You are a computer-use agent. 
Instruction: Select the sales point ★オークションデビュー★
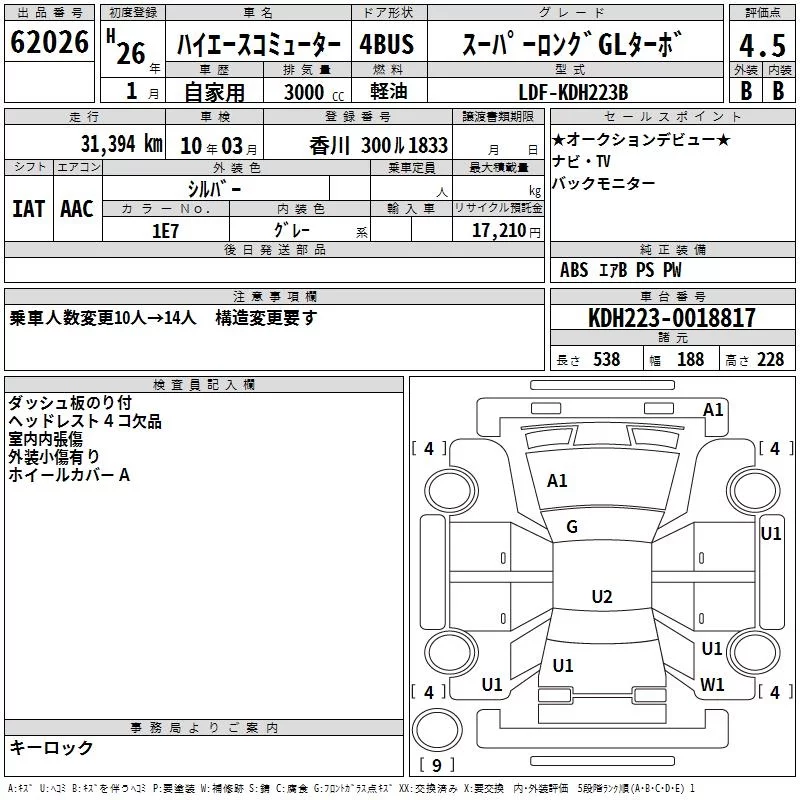641,139
